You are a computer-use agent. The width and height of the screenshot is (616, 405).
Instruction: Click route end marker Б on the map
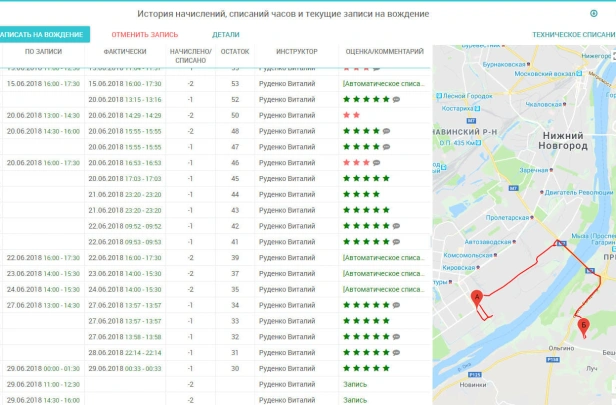pos(584,324)
